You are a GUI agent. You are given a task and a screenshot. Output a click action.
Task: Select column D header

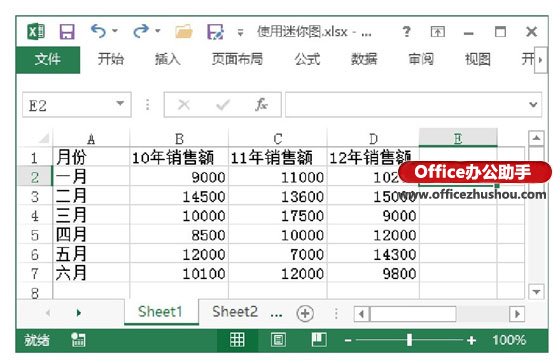click(373, 138)
